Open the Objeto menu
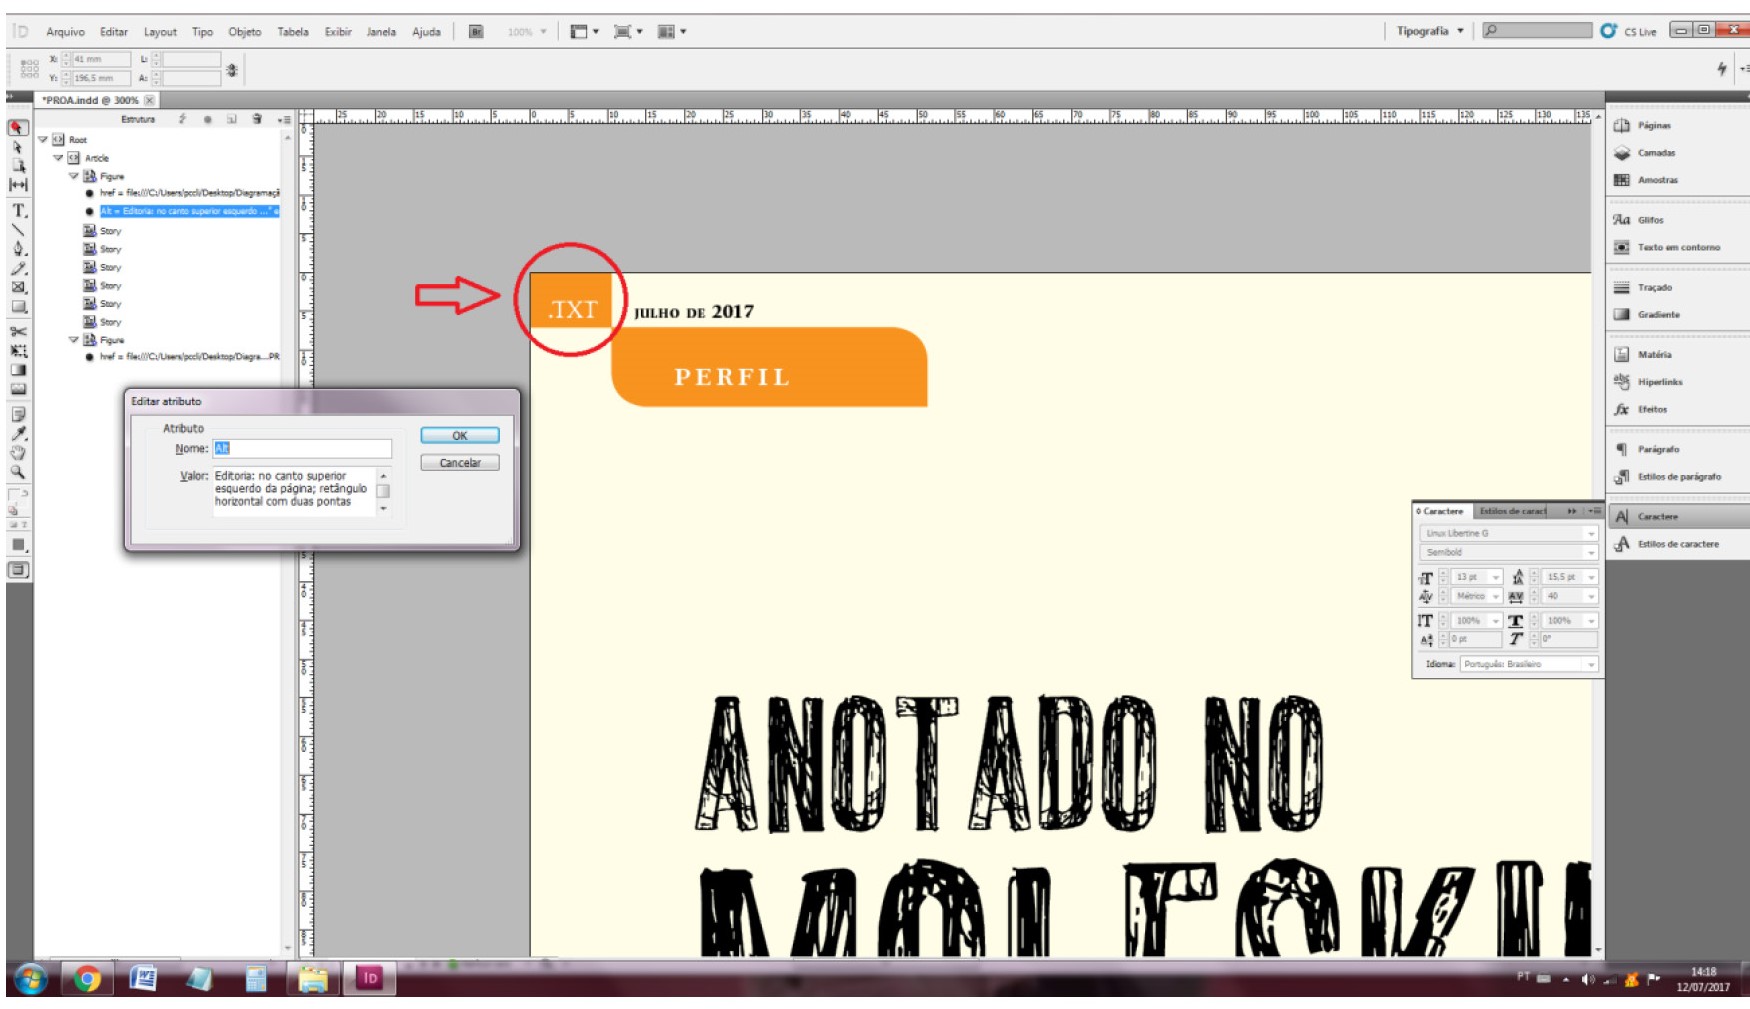The height and width of the screenshot is (1009, 1750). coord(244,32)
